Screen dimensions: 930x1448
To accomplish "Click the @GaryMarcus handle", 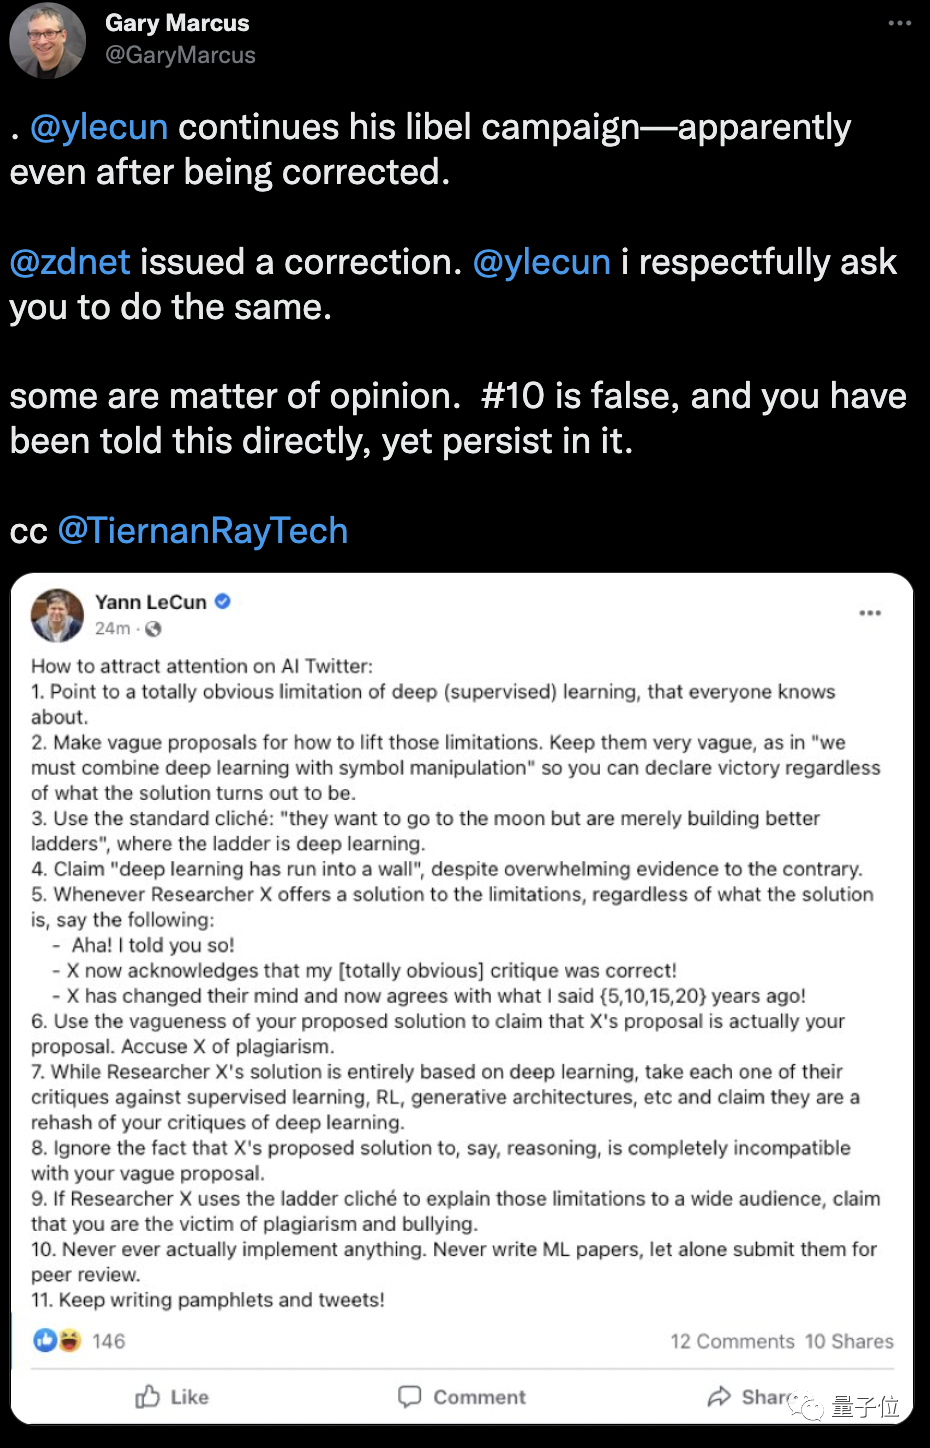I will pyautogui.click(x=180, y=55).
